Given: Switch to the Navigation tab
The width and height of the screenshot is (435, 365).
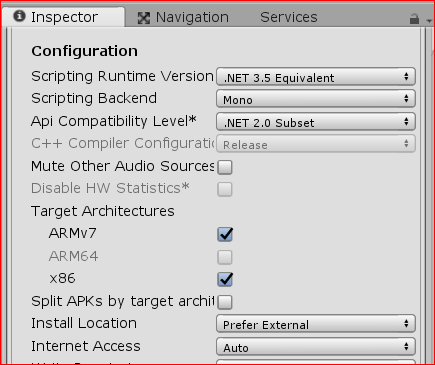Looking at the screenshot, I should click(x=183, y=17).
